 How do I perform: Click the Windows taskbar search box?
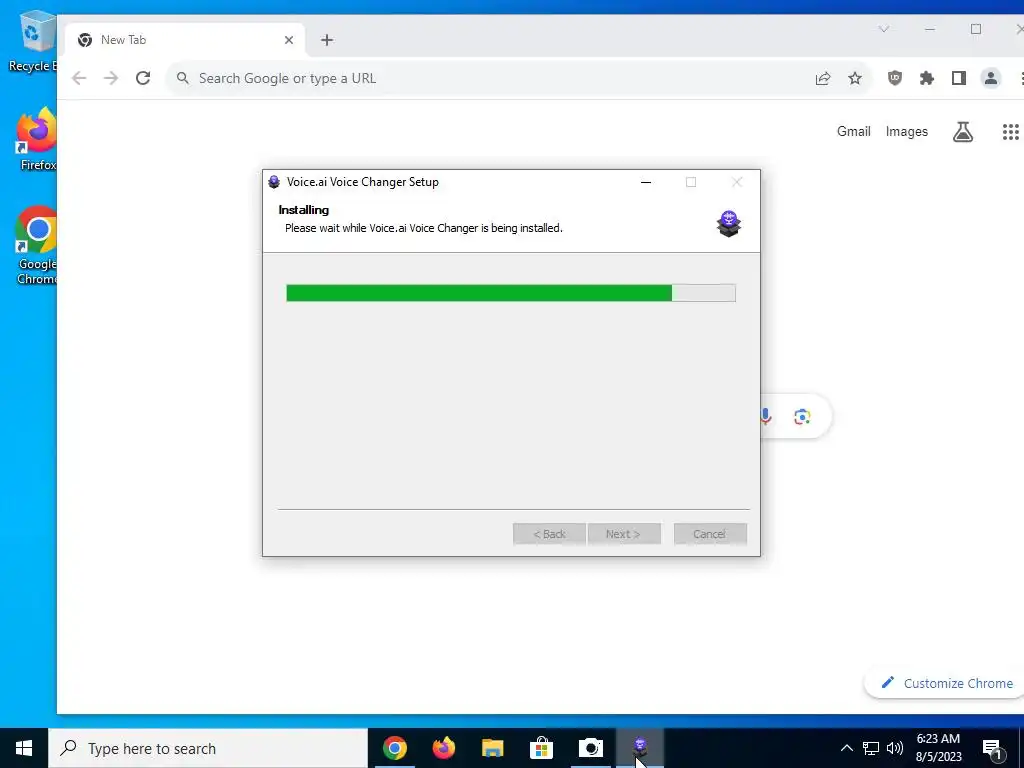pyautogui.click(x=208, y=748)
